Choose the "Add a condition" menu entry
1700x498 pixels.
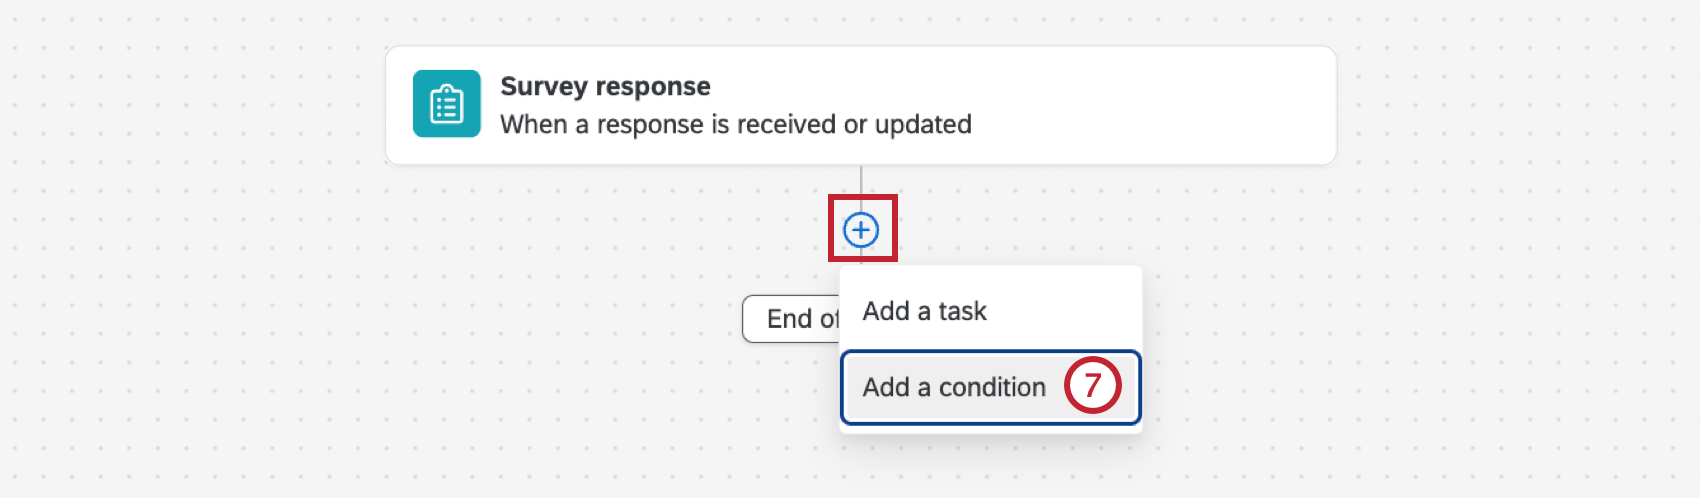click(954, 387)
